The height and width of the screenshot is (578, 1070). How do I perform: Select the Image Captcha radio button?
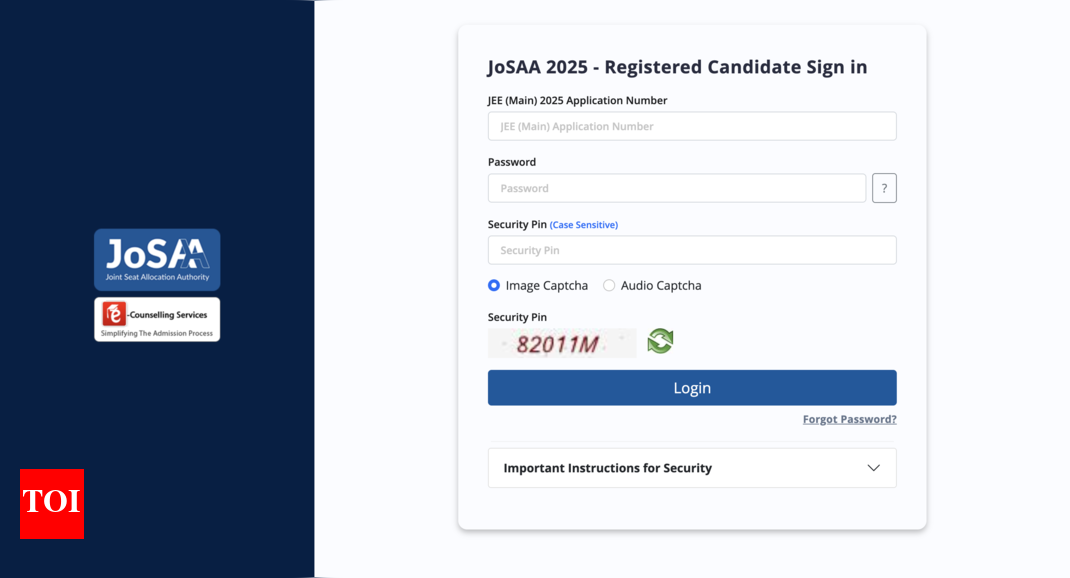coord(494,285)
